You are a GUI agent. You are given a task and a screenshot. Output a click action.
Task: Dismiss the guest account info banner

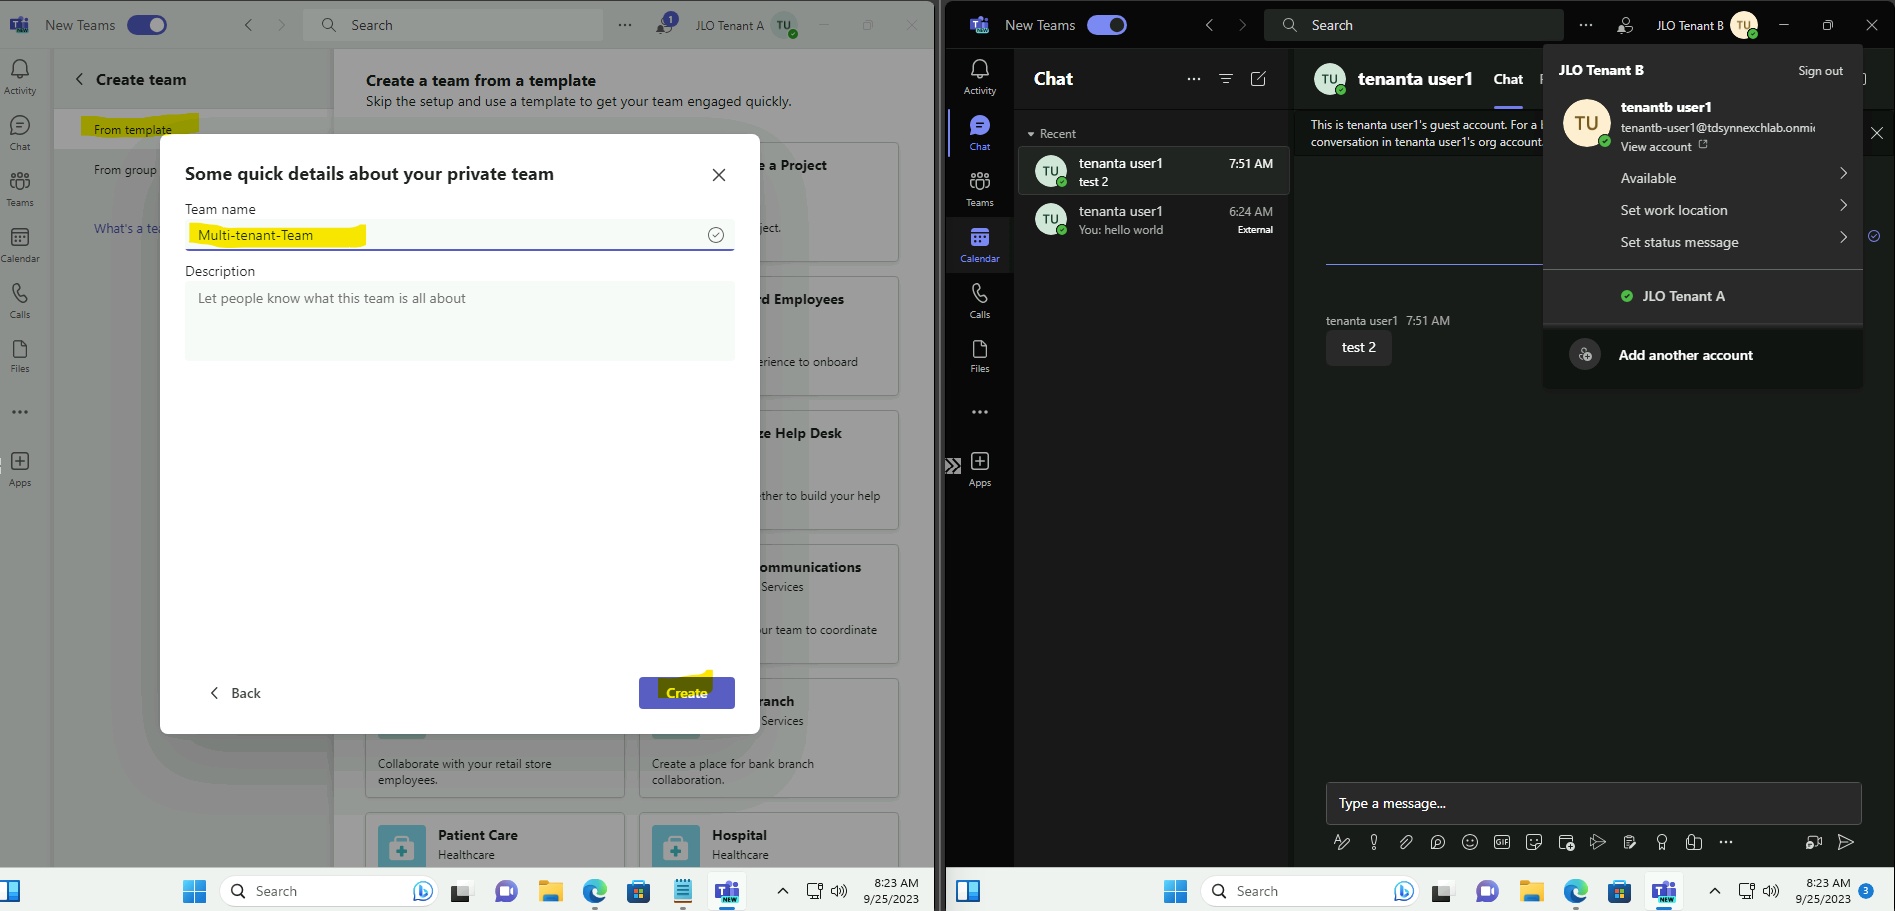click(x=1877, y=133)
